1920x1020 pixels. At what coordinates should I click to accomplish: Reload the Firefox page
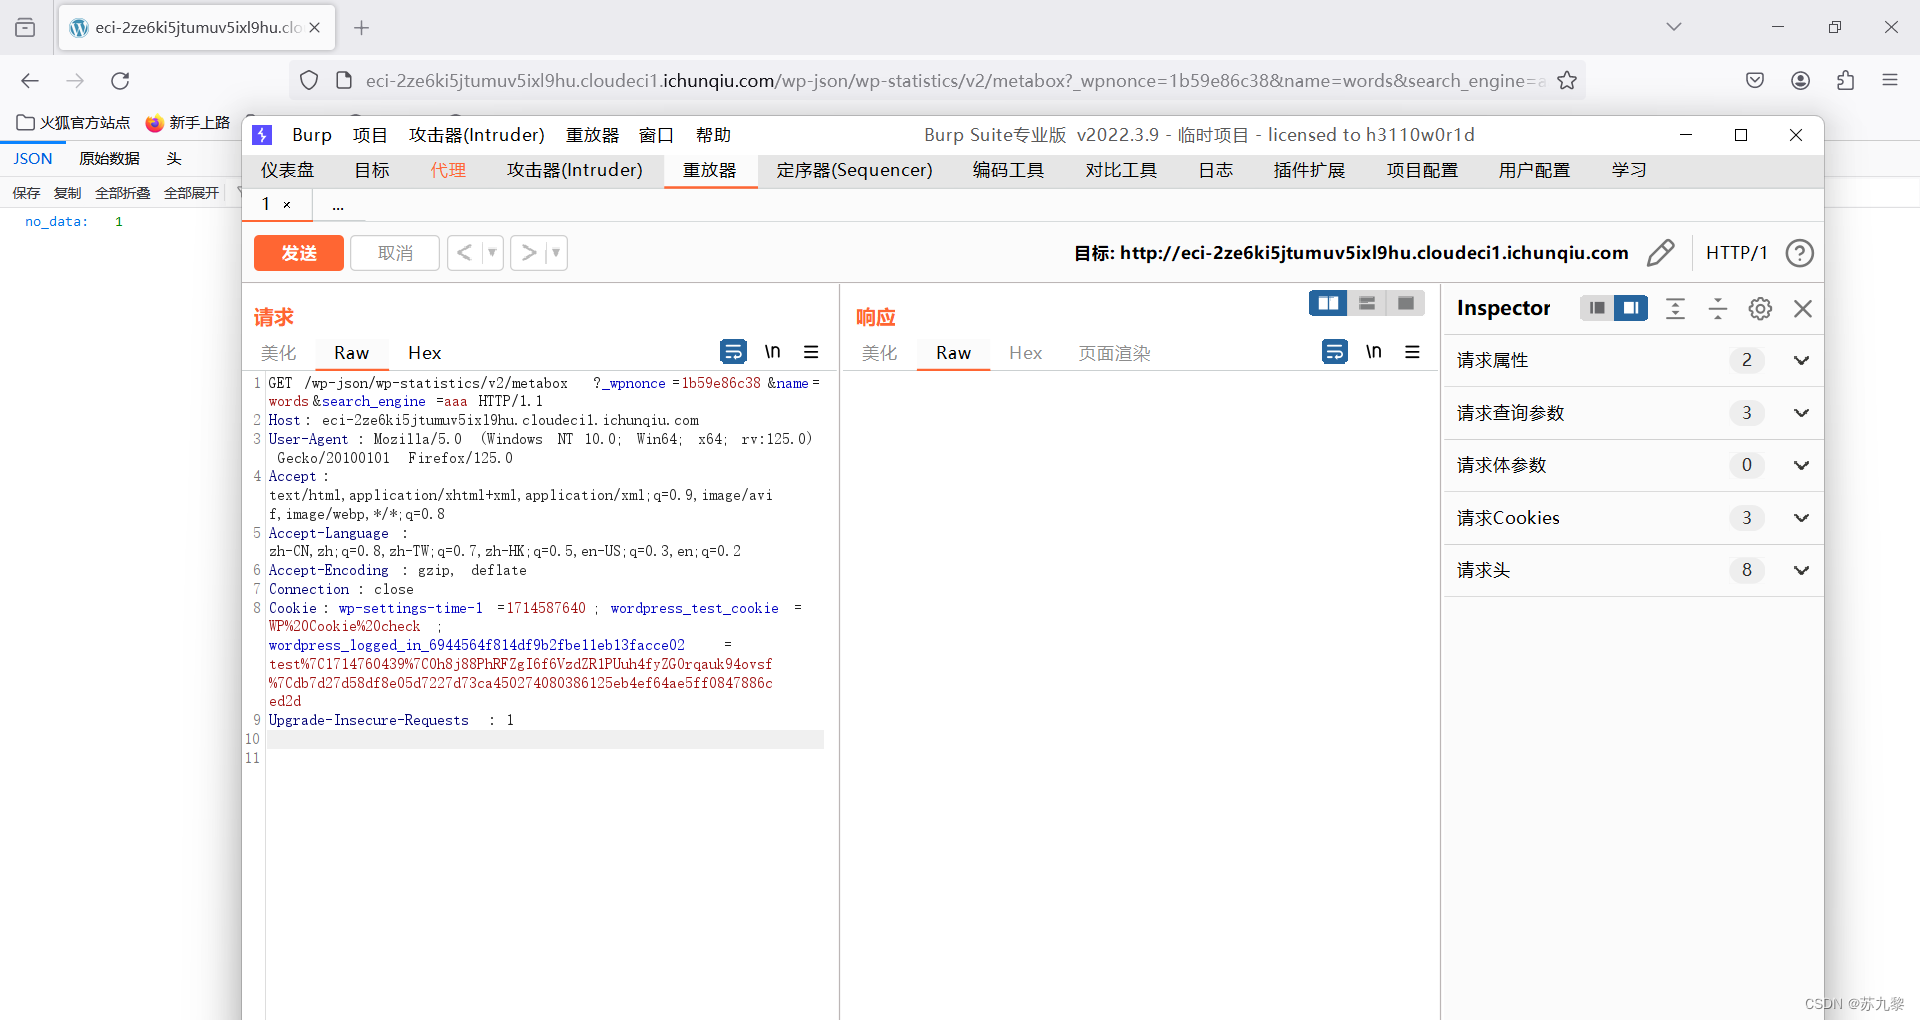pyautogui.click(x=120, y=81)
